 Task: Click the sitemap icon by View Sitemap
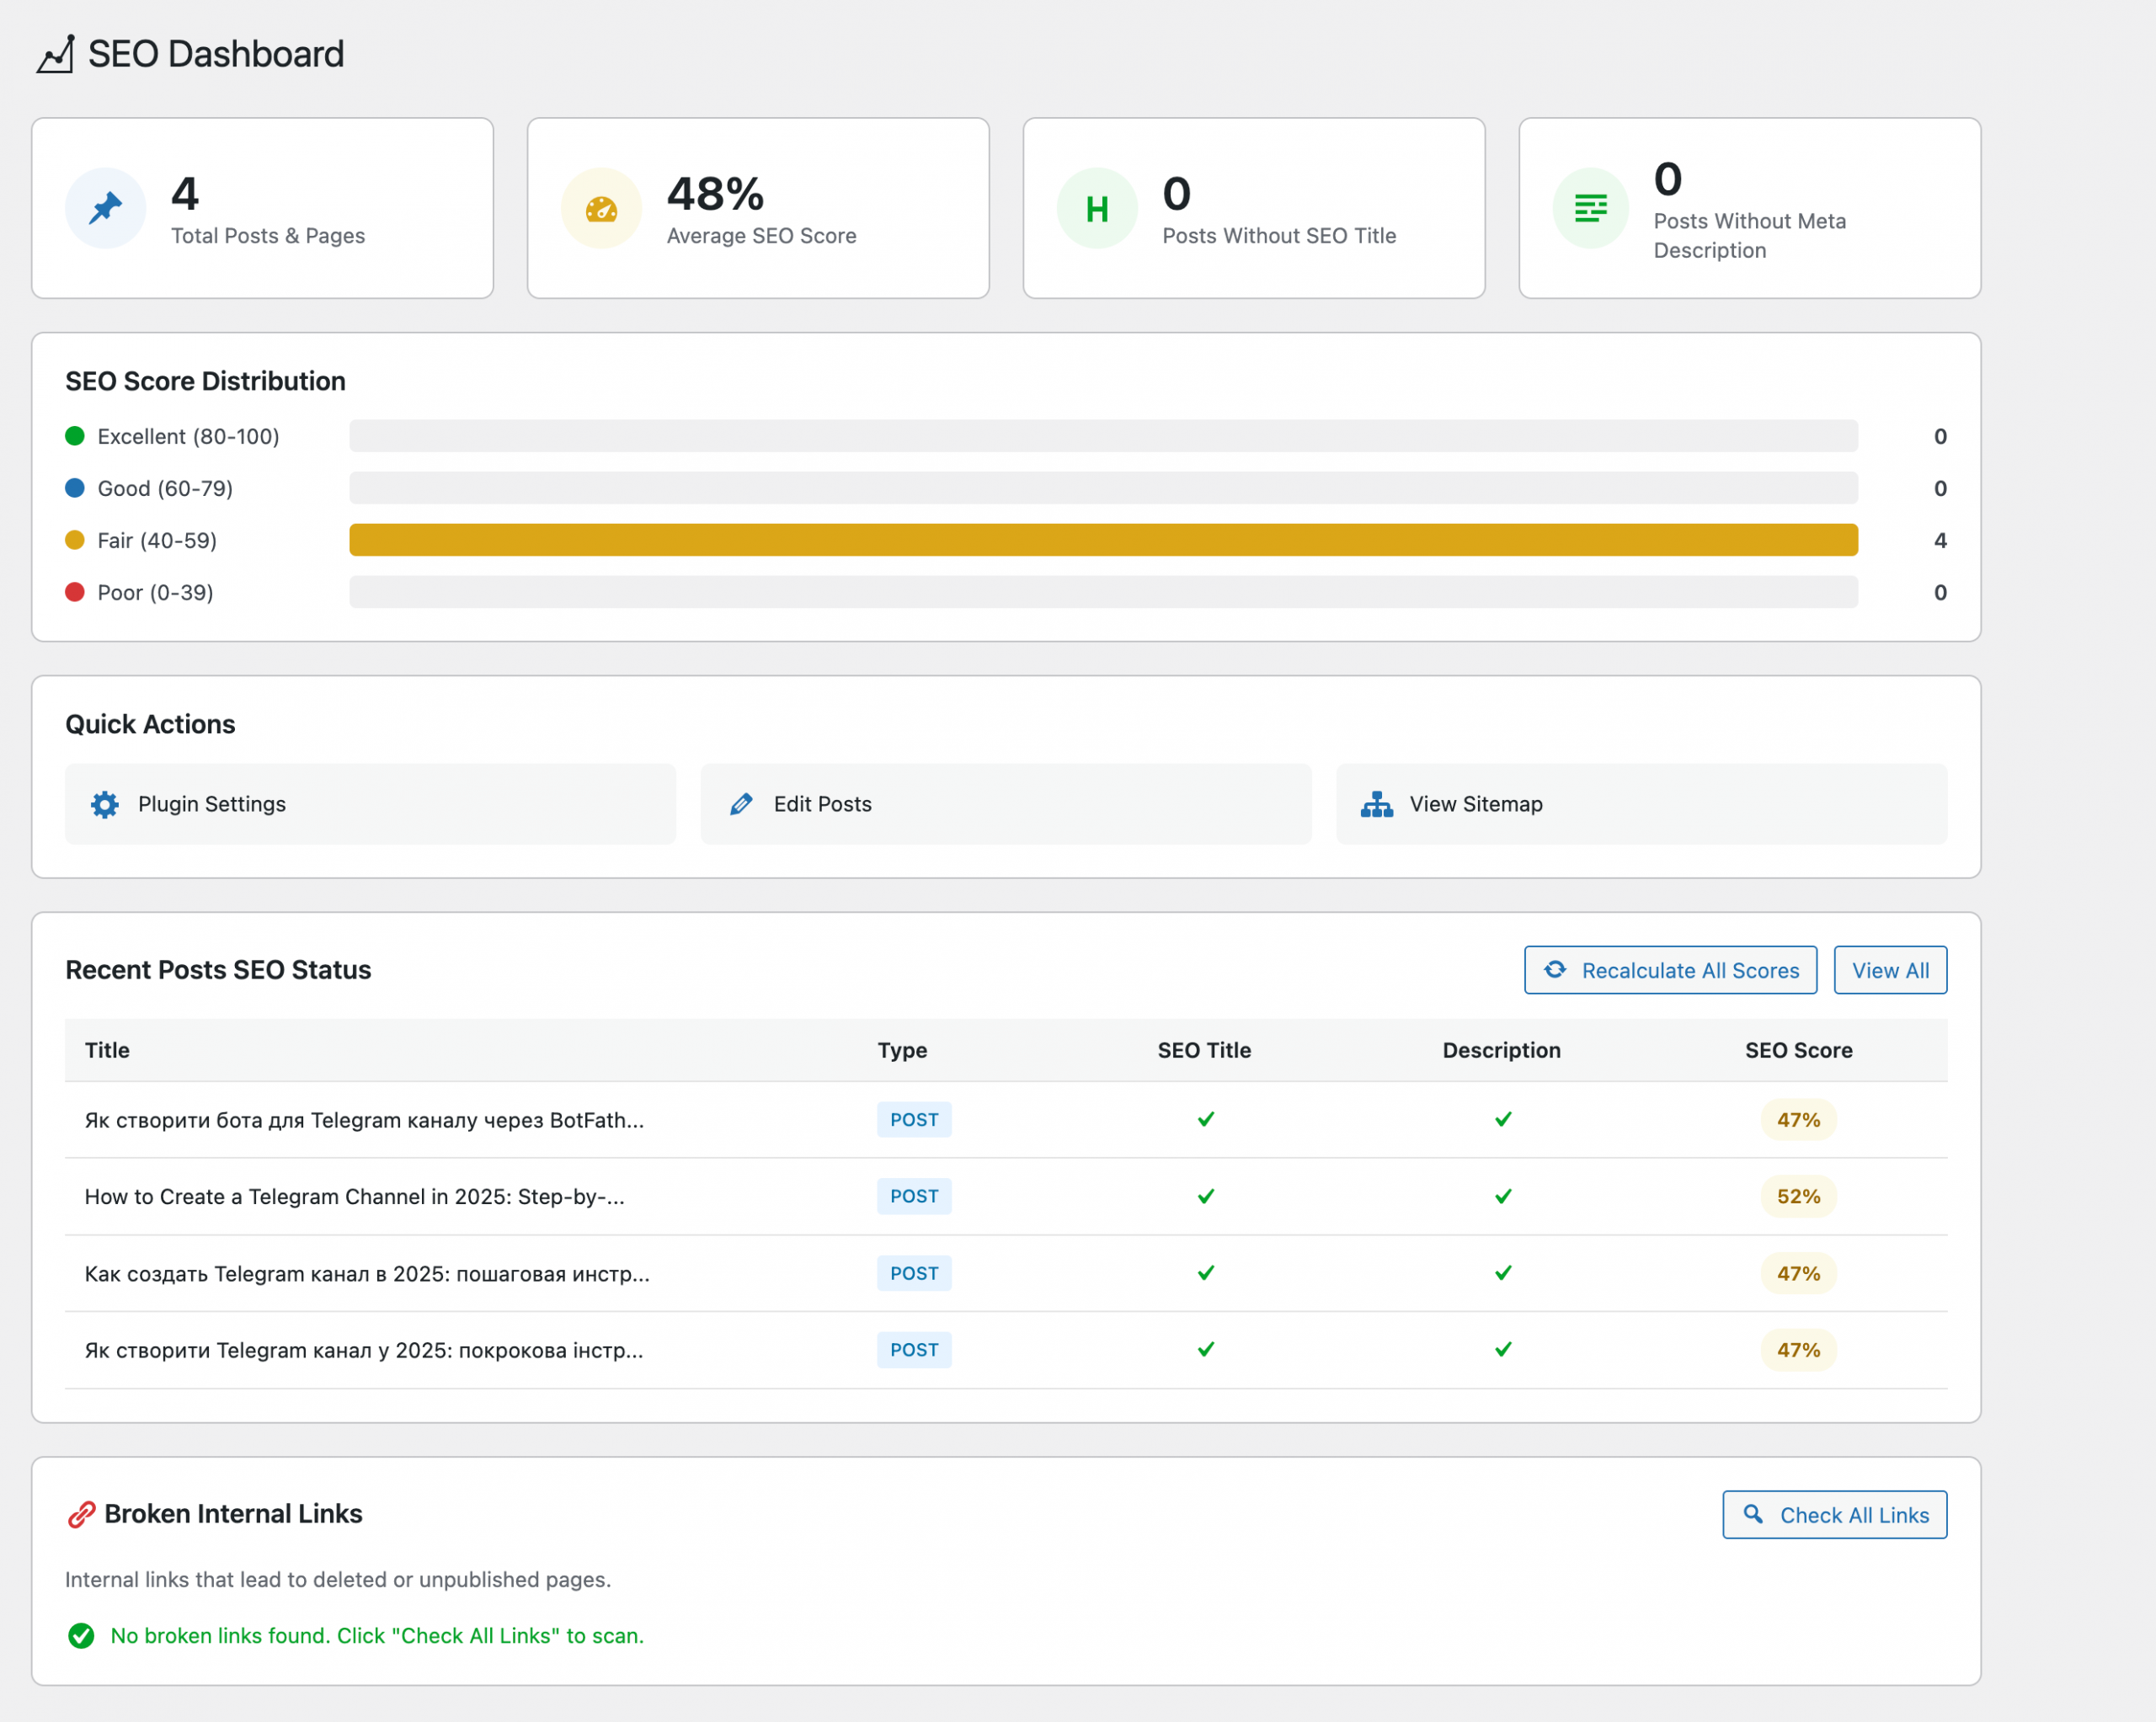(x=1377, y=804)
